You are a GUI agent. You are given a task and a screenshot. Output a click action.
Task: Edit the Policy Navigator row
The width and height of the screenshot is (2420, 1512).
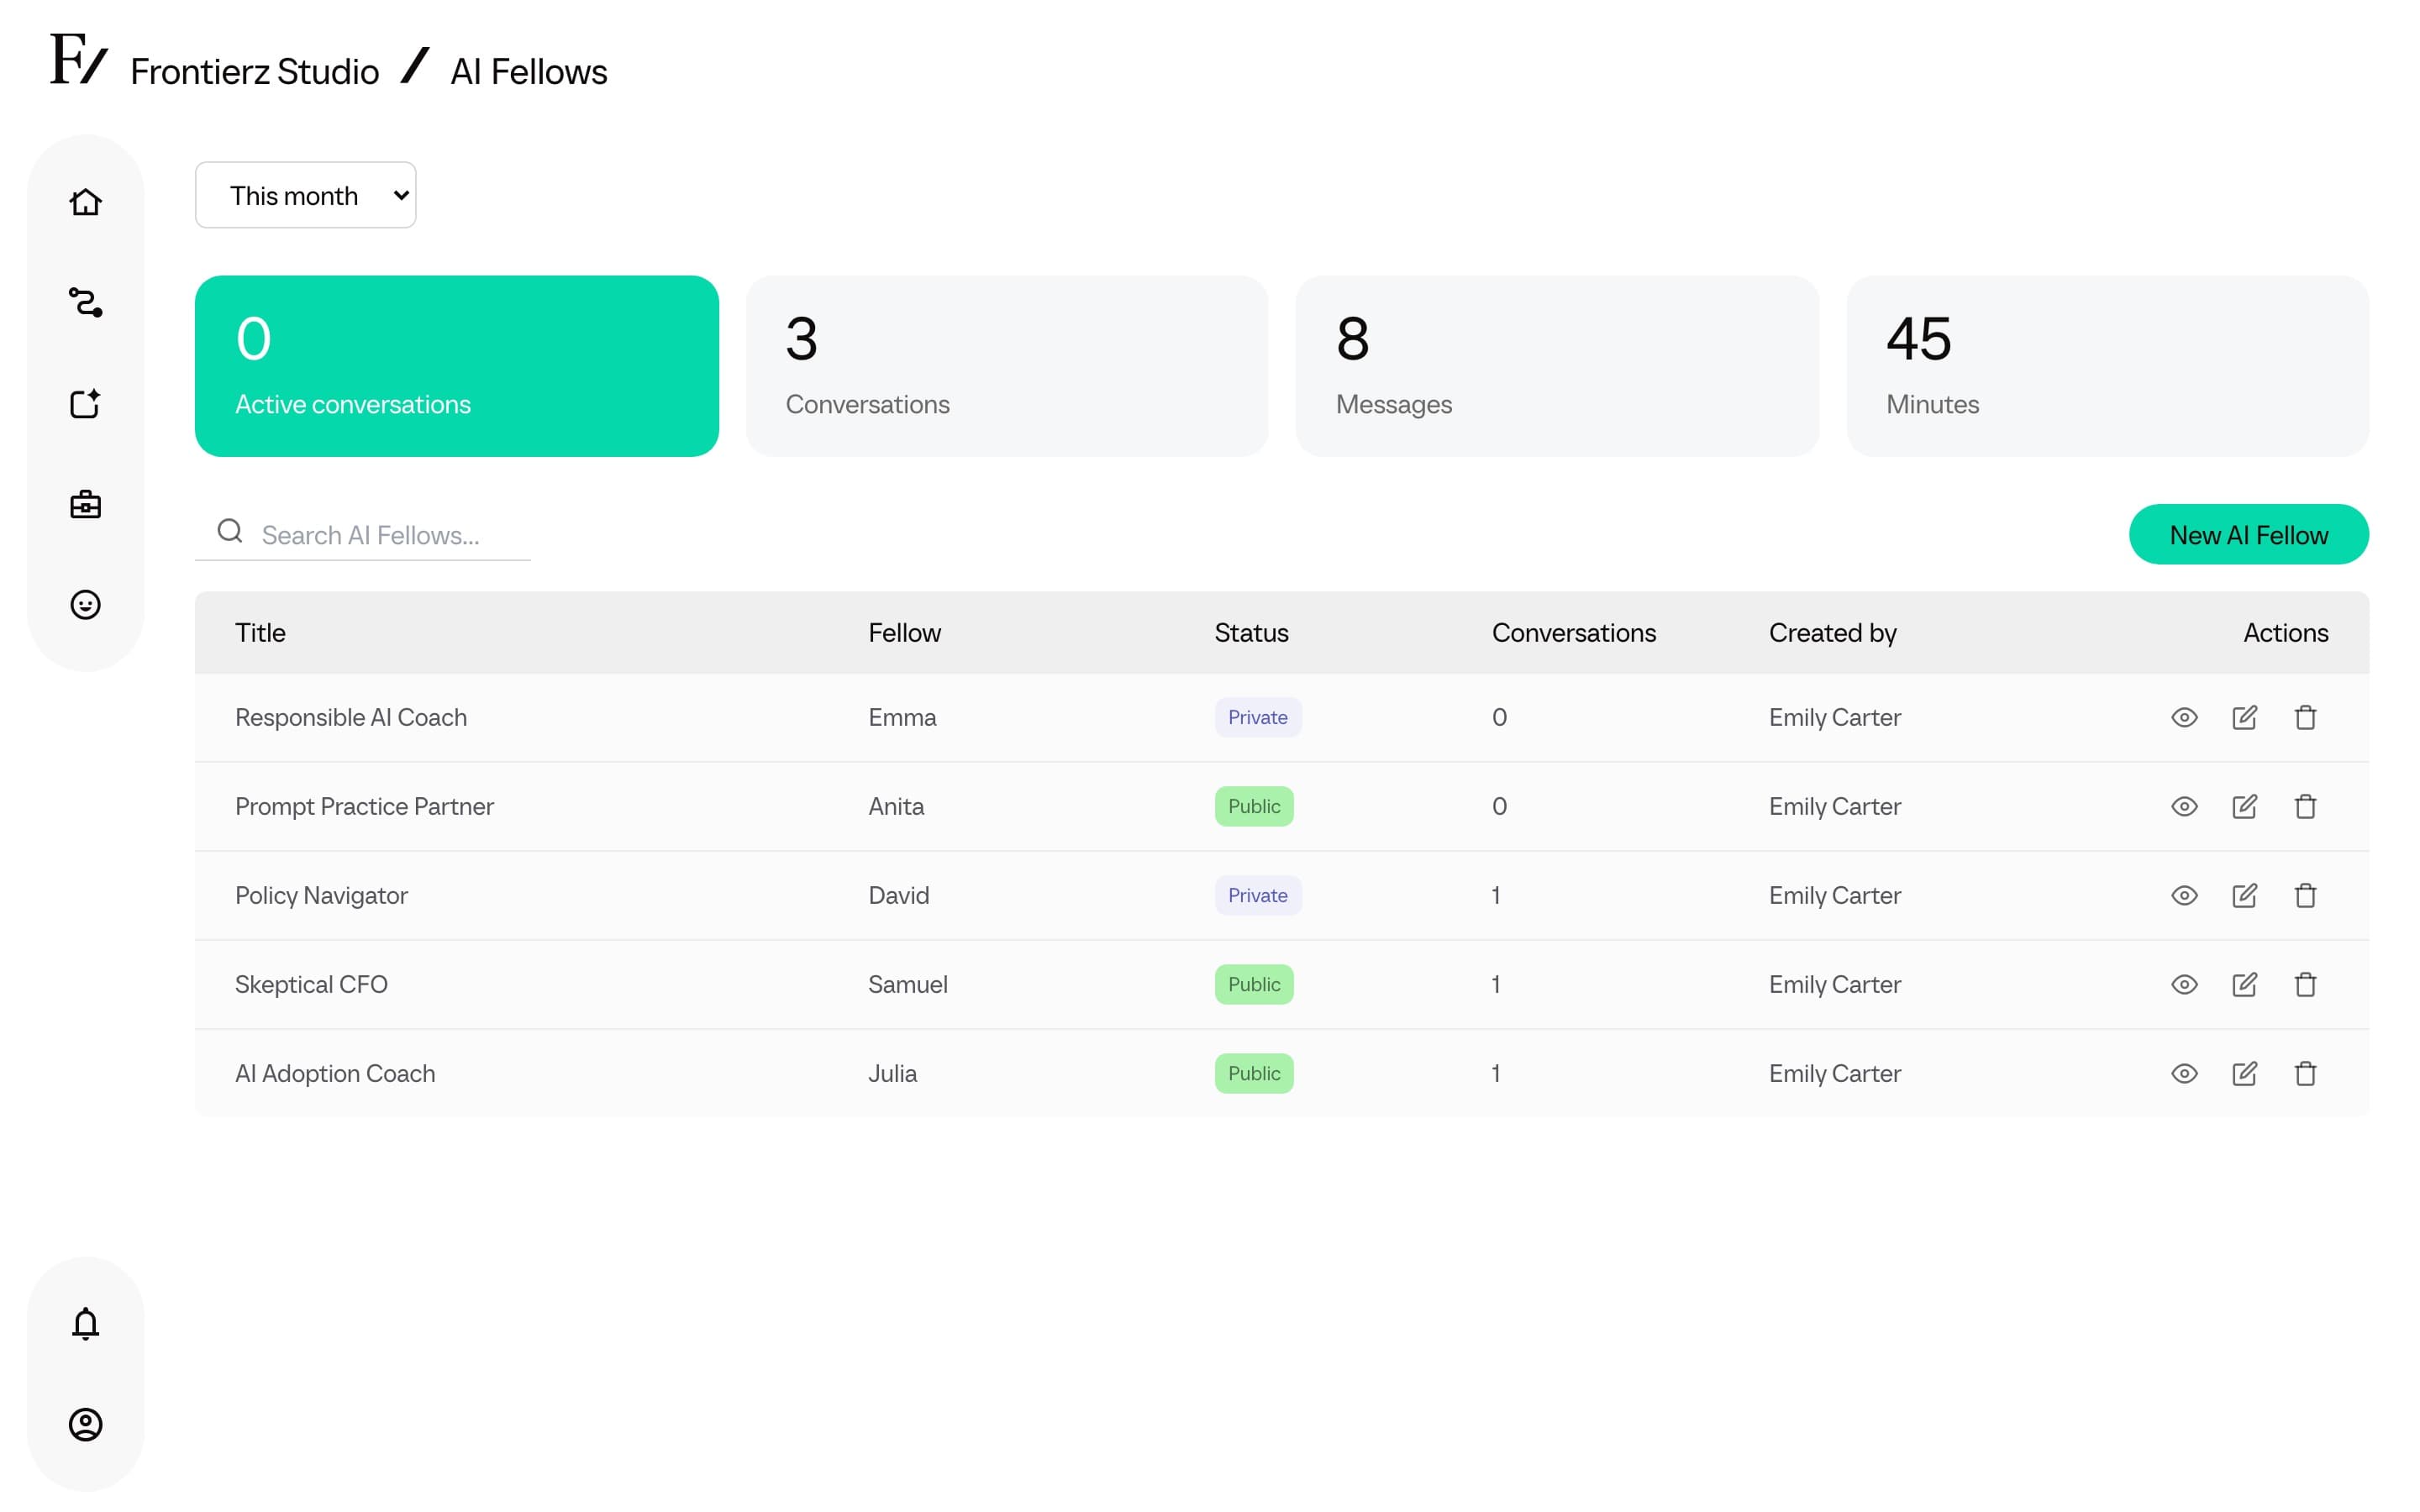(x=2244, y=895)
